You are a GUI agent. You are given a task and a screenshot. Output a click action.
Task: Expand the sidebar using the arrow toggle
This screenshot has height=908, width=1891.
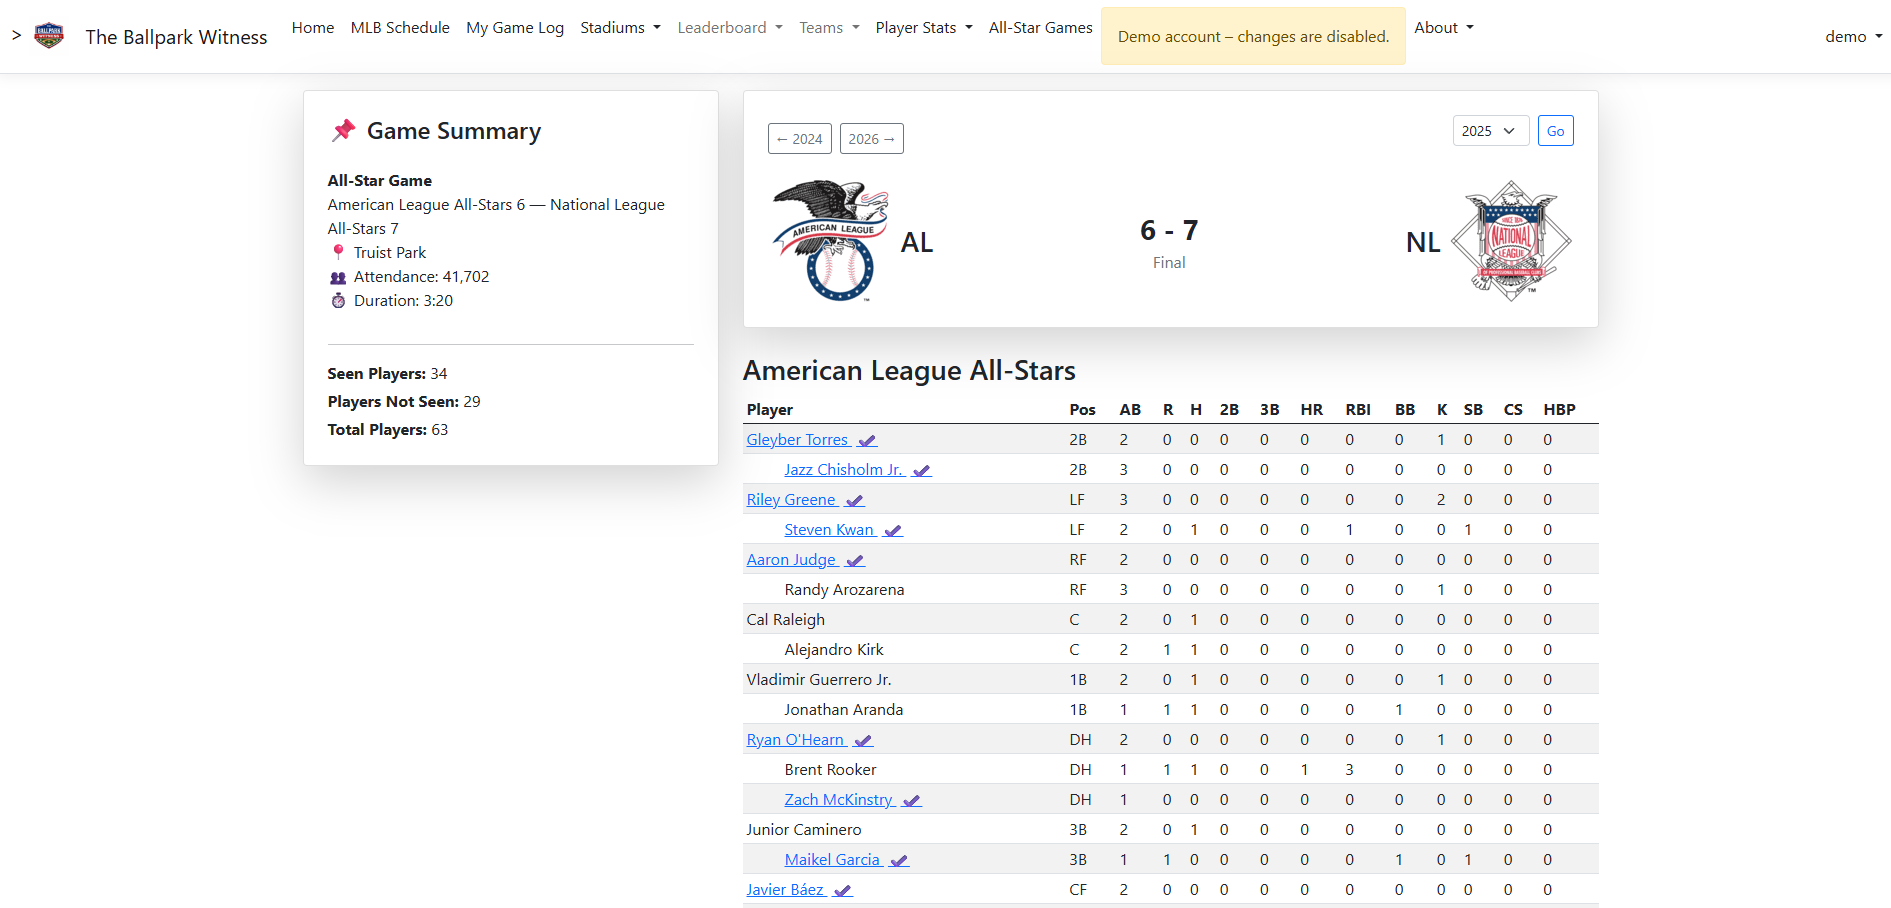pos(16,36)
